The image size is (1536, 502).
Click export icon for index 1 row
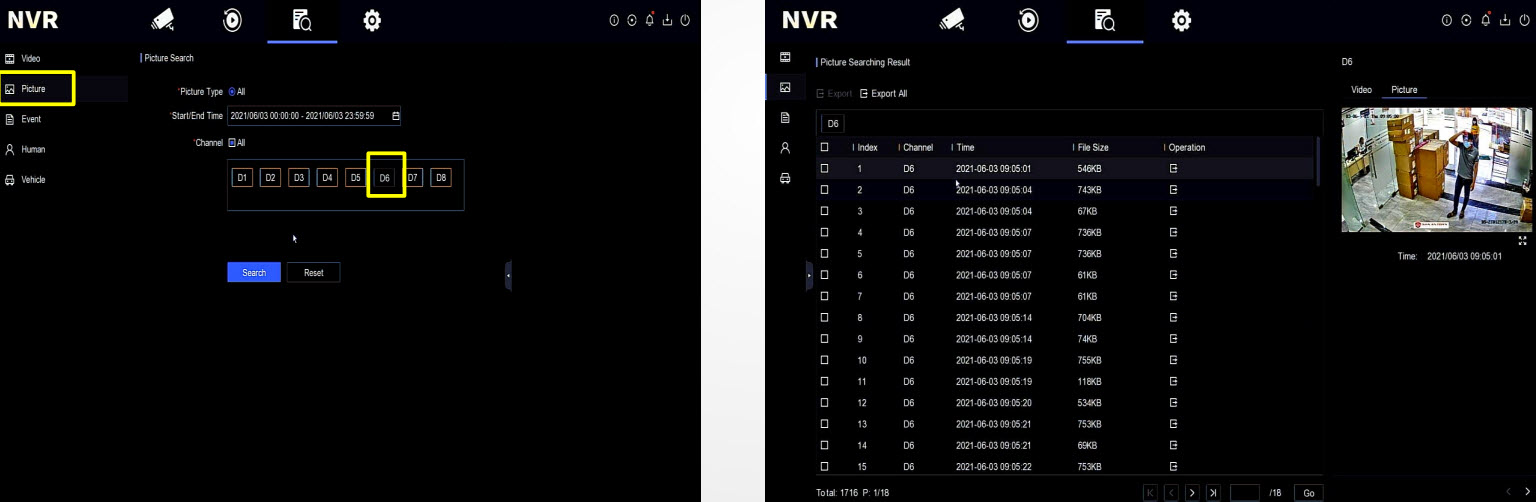pyautogui.click(x=1173, y=169)
